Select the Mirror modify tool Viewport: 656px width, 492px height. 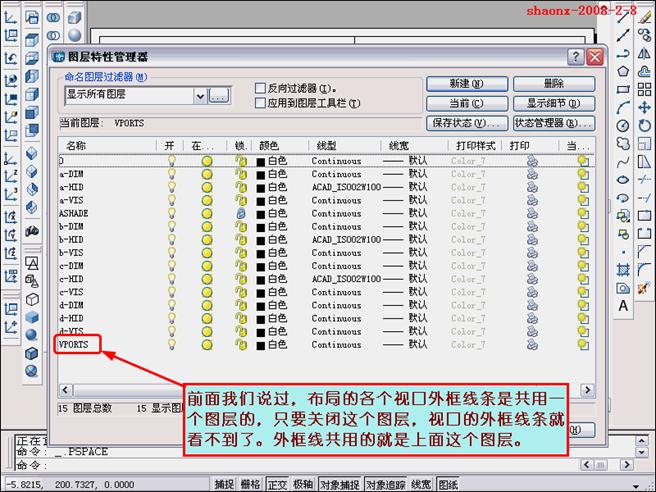(644, 53)
